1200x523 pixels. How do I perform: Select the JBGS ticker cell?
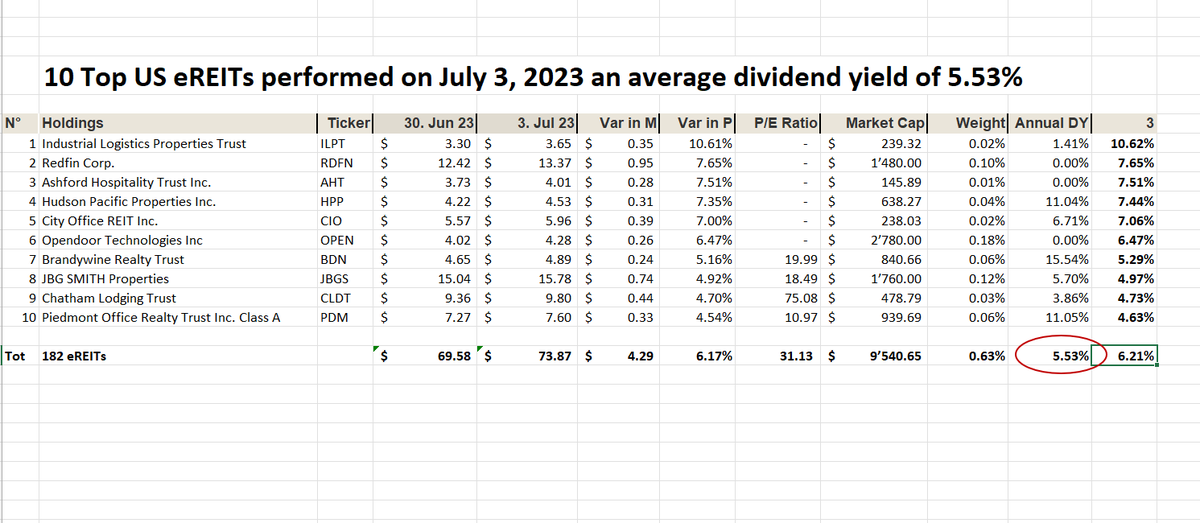(345, 279)
